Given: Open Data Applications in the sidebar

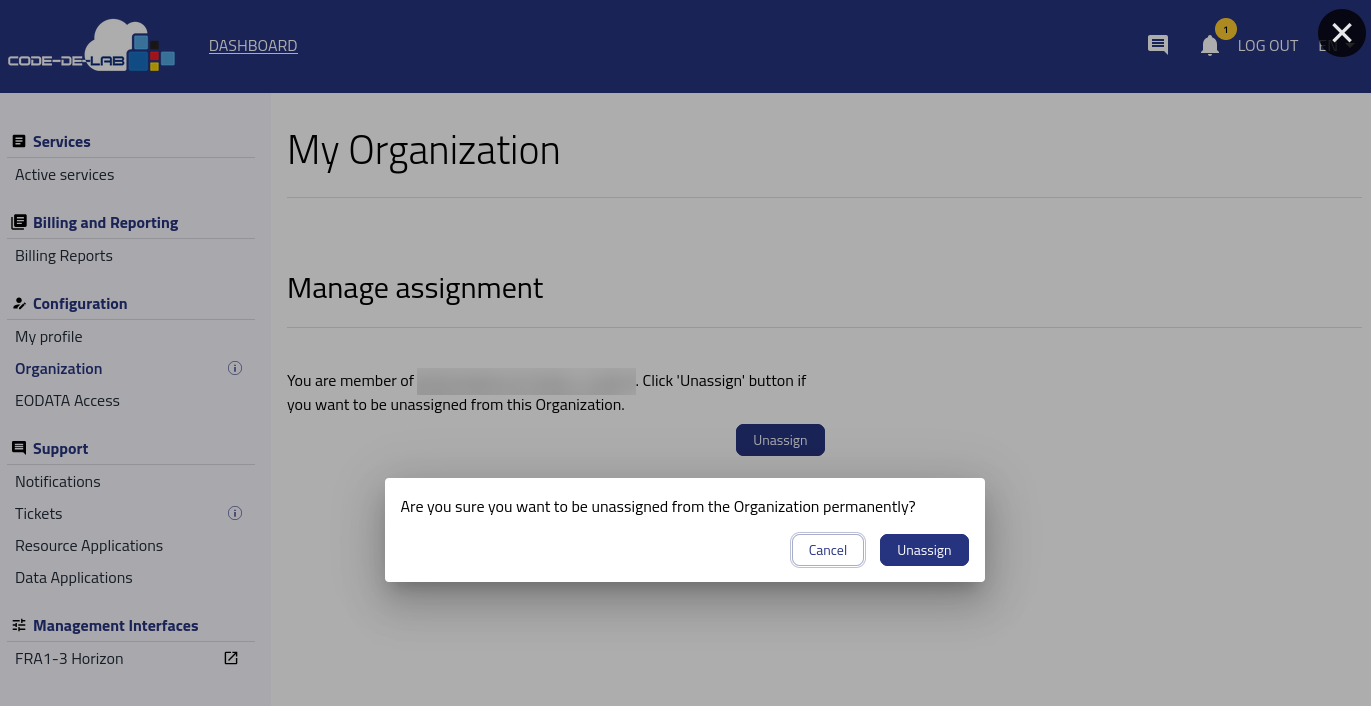Looking at the screenshot, I should click(74, 578).
